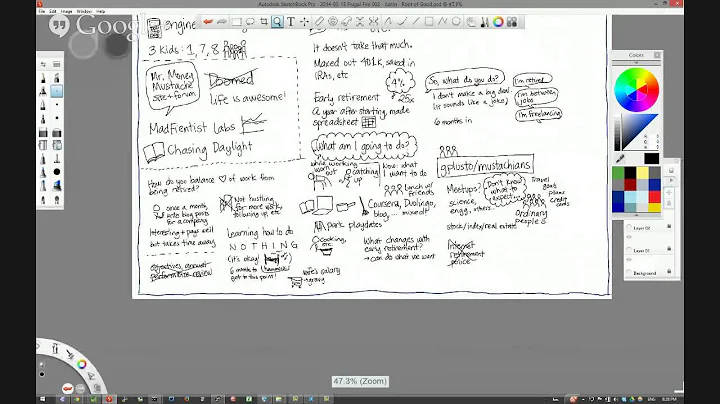Screen dimensions: 720x404
Task: Select the Text tool
Action: point(291,22)
